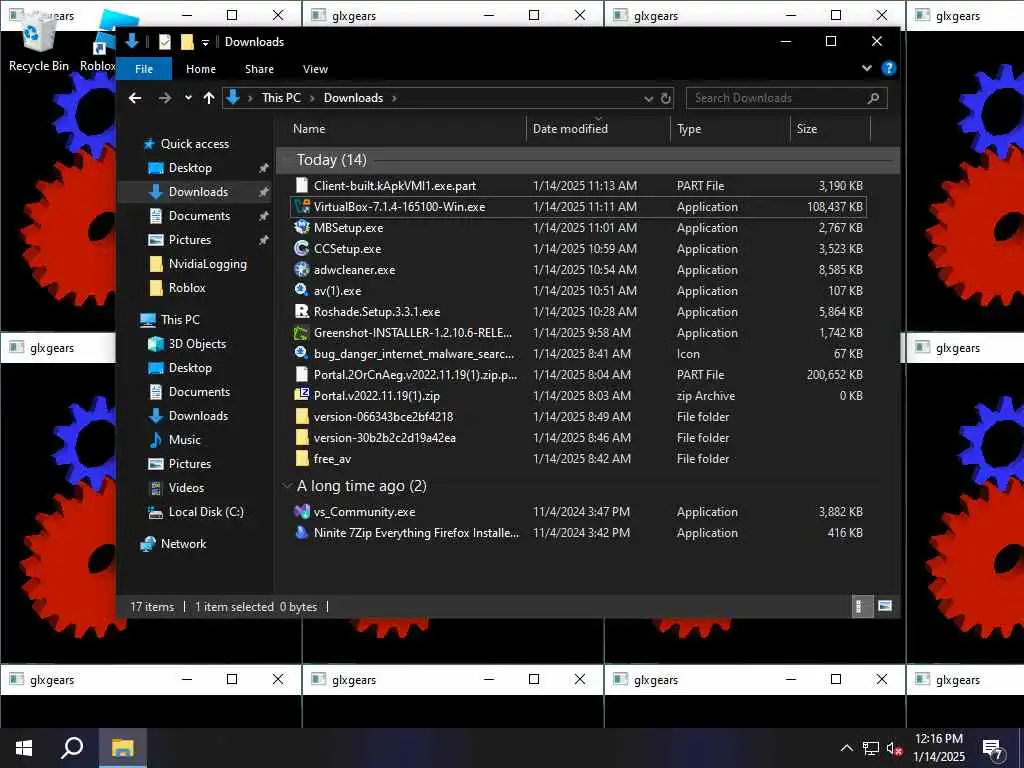The height and width of the screenshot is (768, 1024).
Task: Go forward using the forward arrow
Action: tap(165, 98)
